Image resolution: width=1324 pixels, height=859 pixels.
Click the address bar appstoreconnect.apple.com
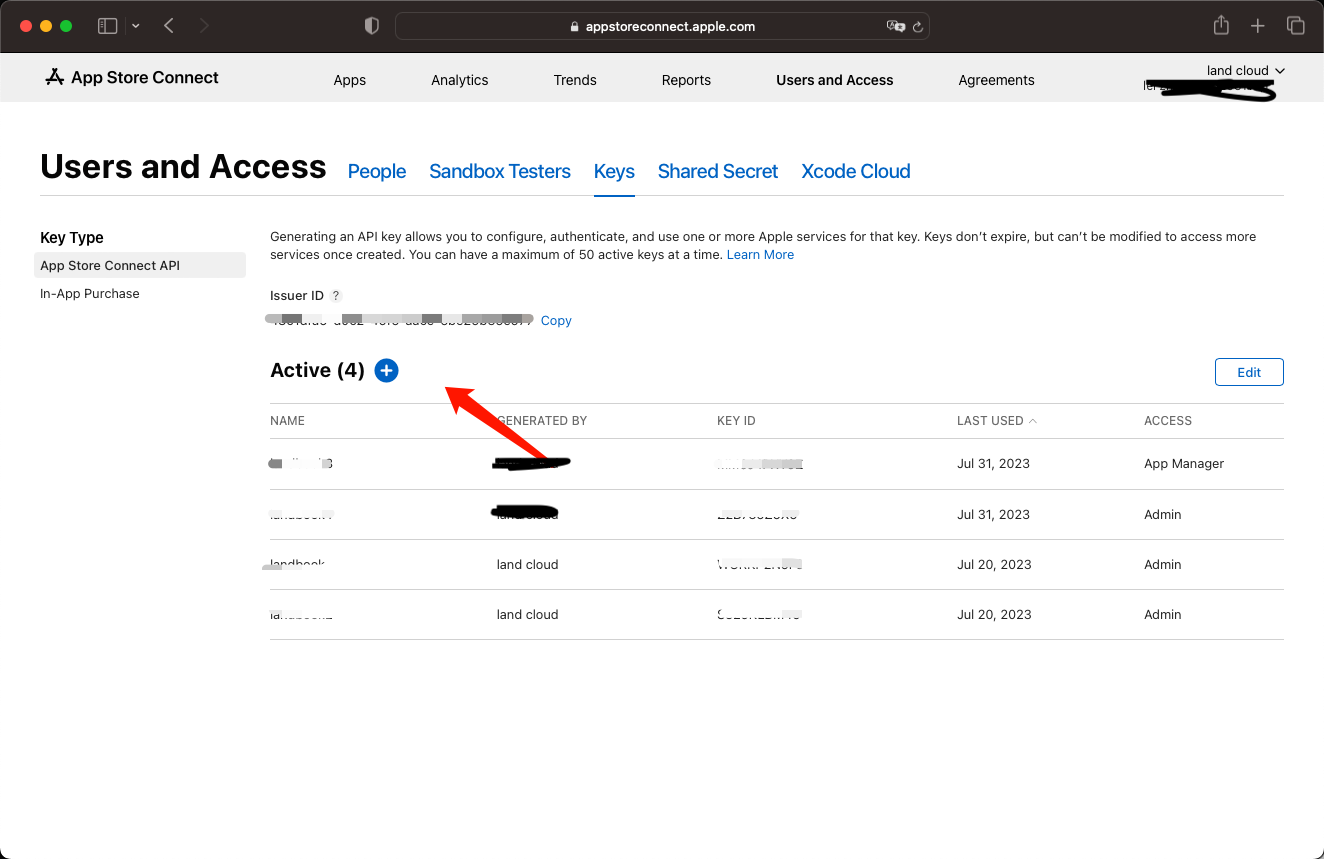click(x=662, y=26)
